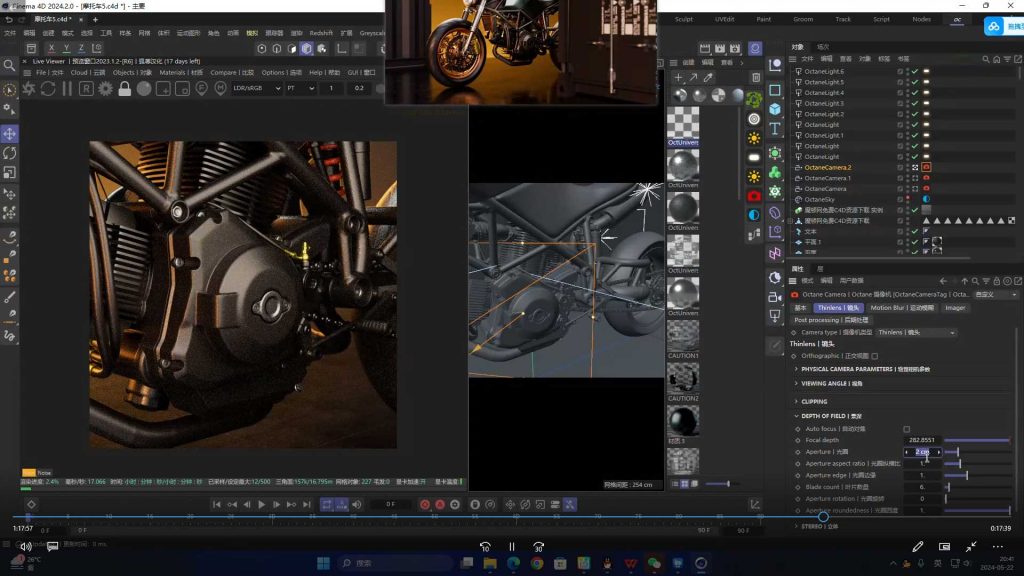Pause the Live Viewer render

pyautogui.click(x=66, y=88)
